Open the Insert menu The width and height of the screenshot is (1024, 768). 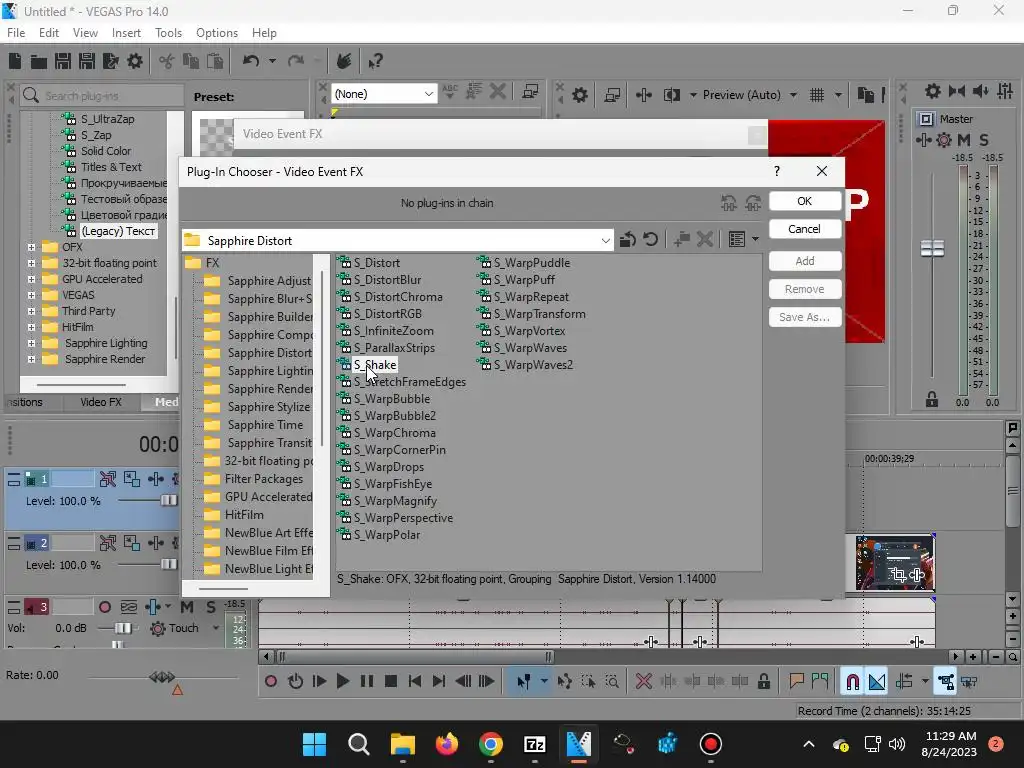(126, 33)
